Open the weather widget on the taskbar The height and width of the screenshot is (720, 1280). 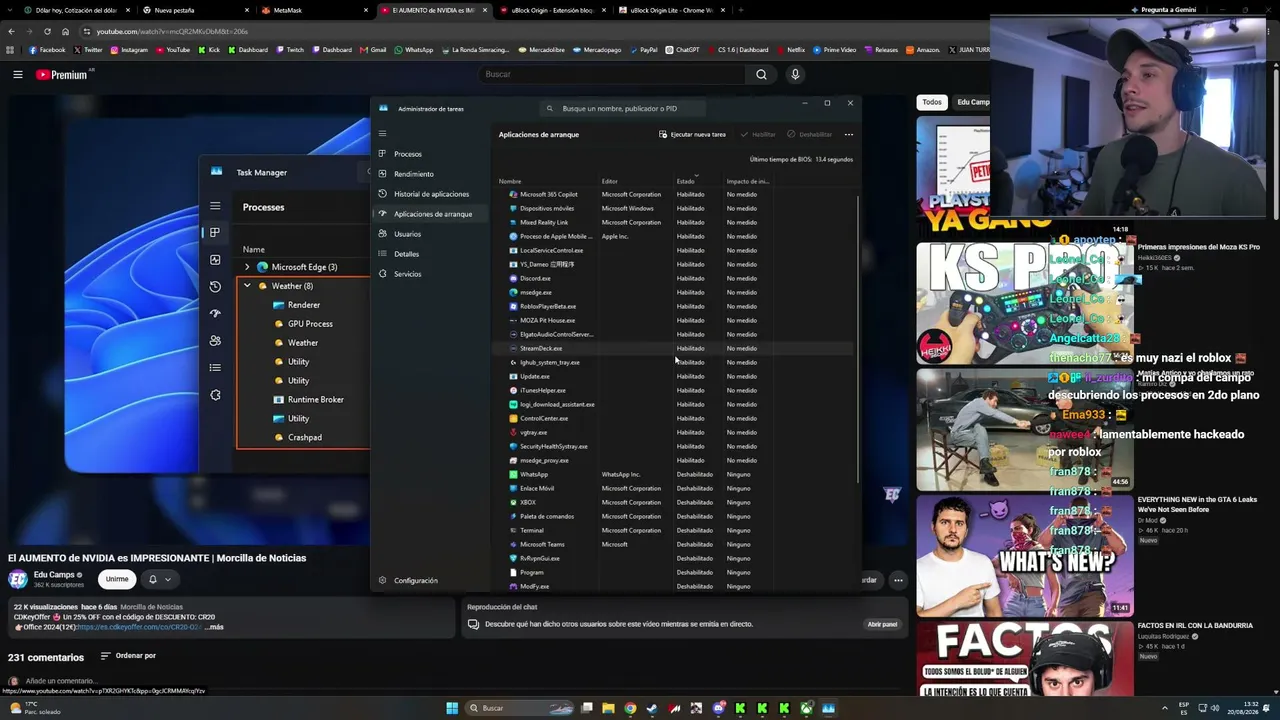[36, 708]
